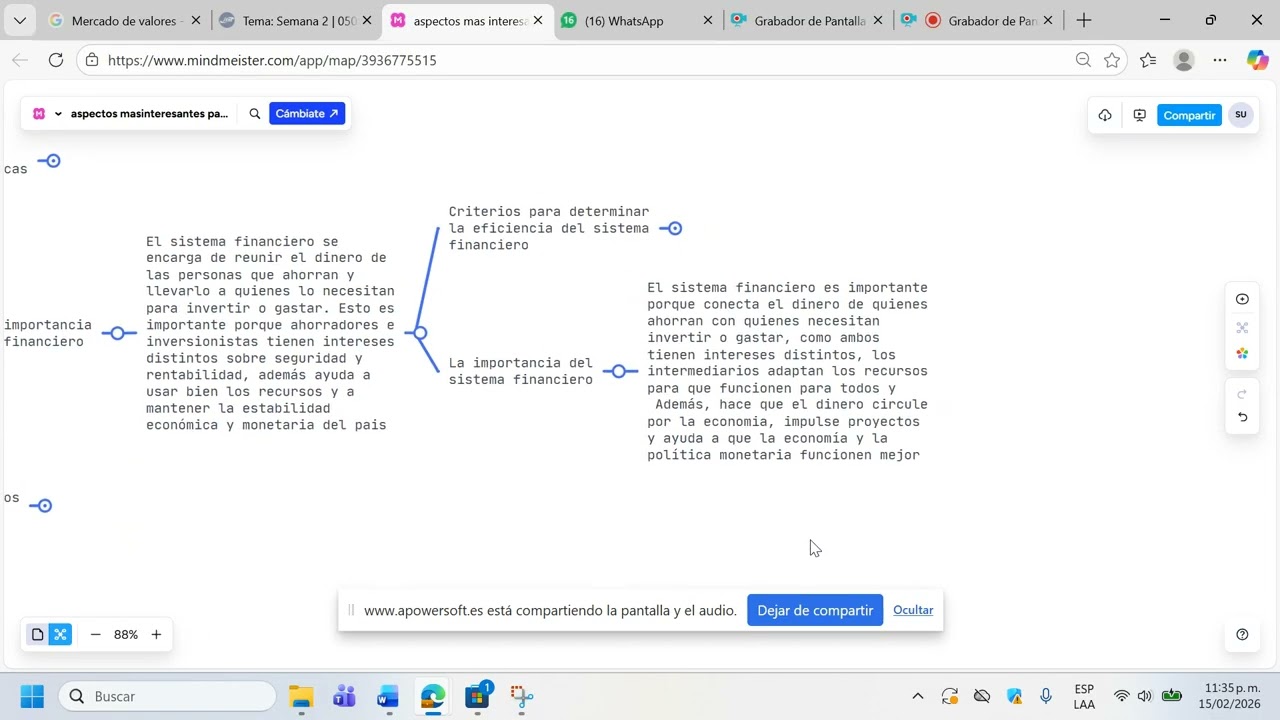Select paragraph starting 'El sistema financiero se encarga'
The height and width of the screenshot is (720, 1280).
270,333
